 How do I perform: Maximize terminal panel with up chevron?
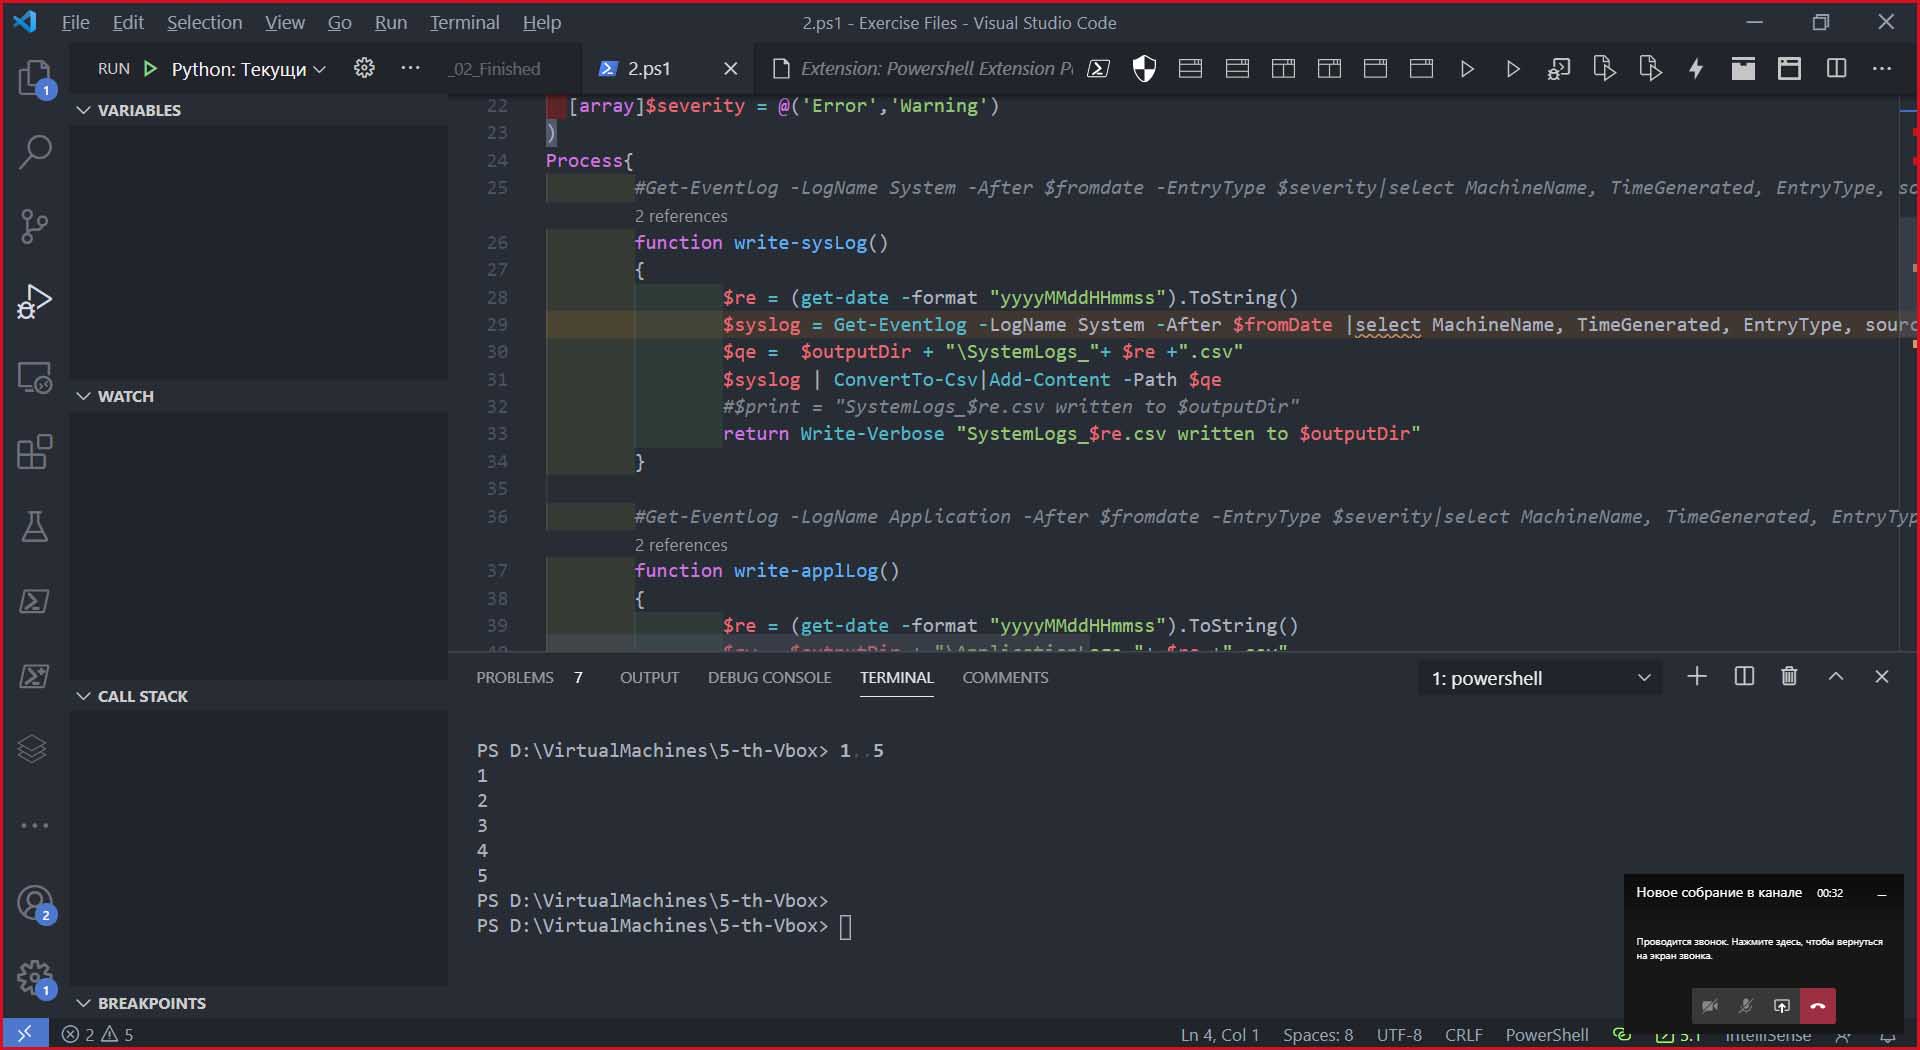point(1836,677)
